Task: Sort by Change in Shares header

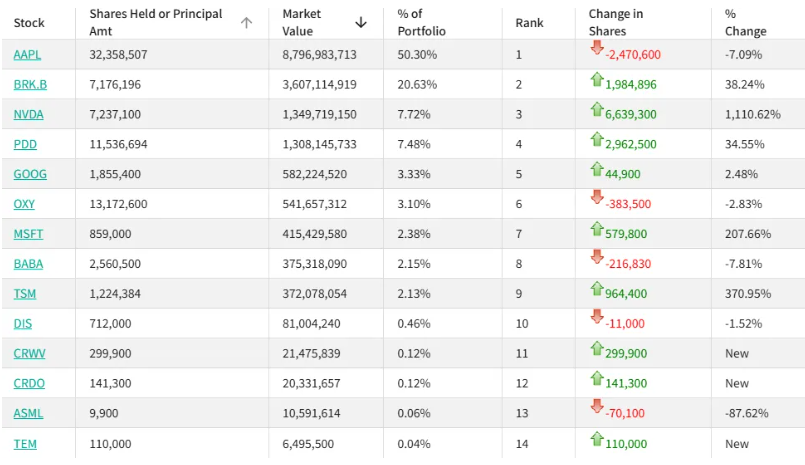Action: point(616,23)
